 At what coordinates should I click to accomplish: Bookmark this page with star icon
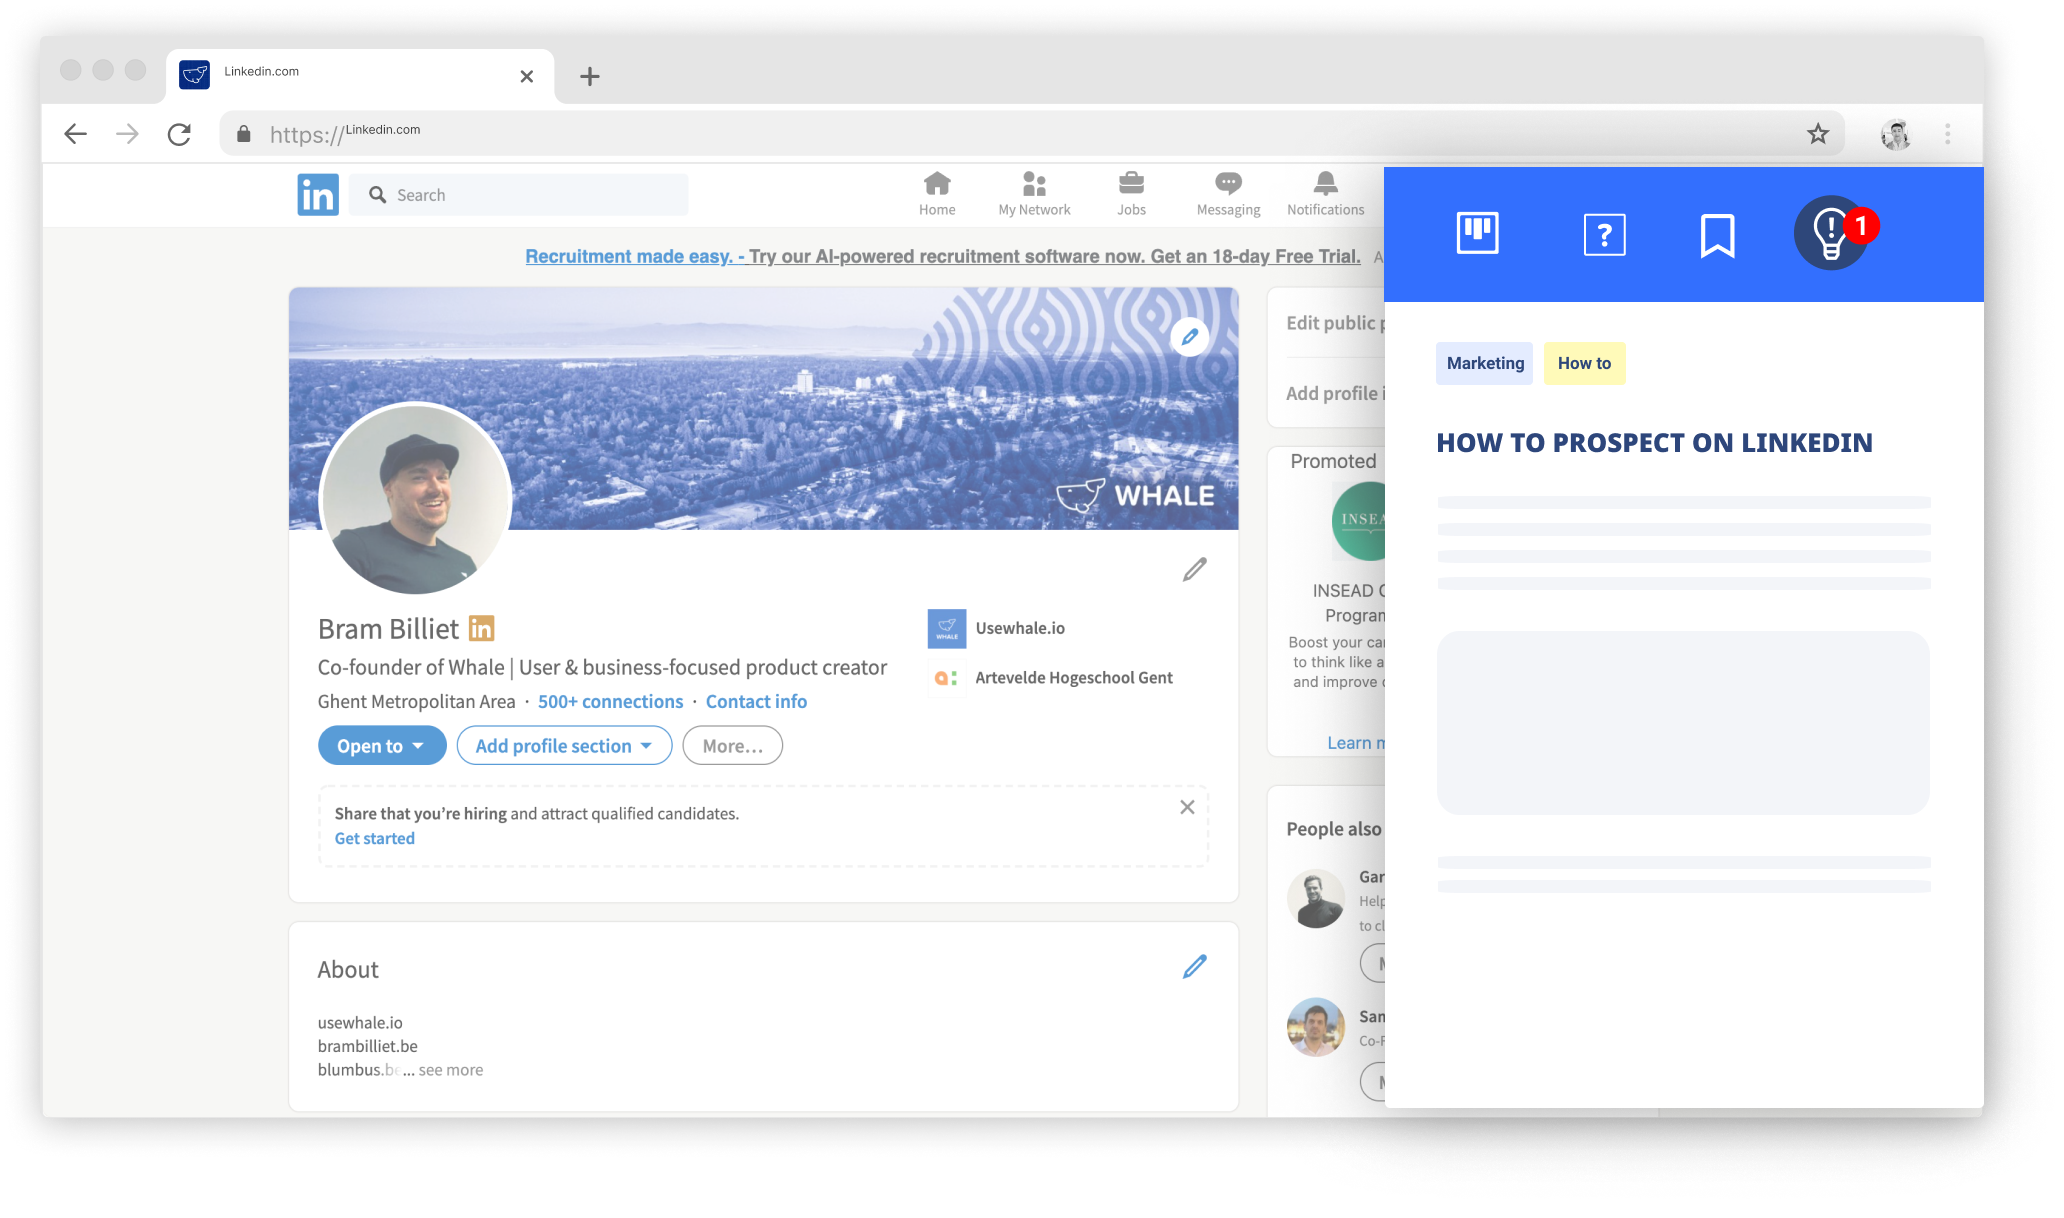[1817, 134]
